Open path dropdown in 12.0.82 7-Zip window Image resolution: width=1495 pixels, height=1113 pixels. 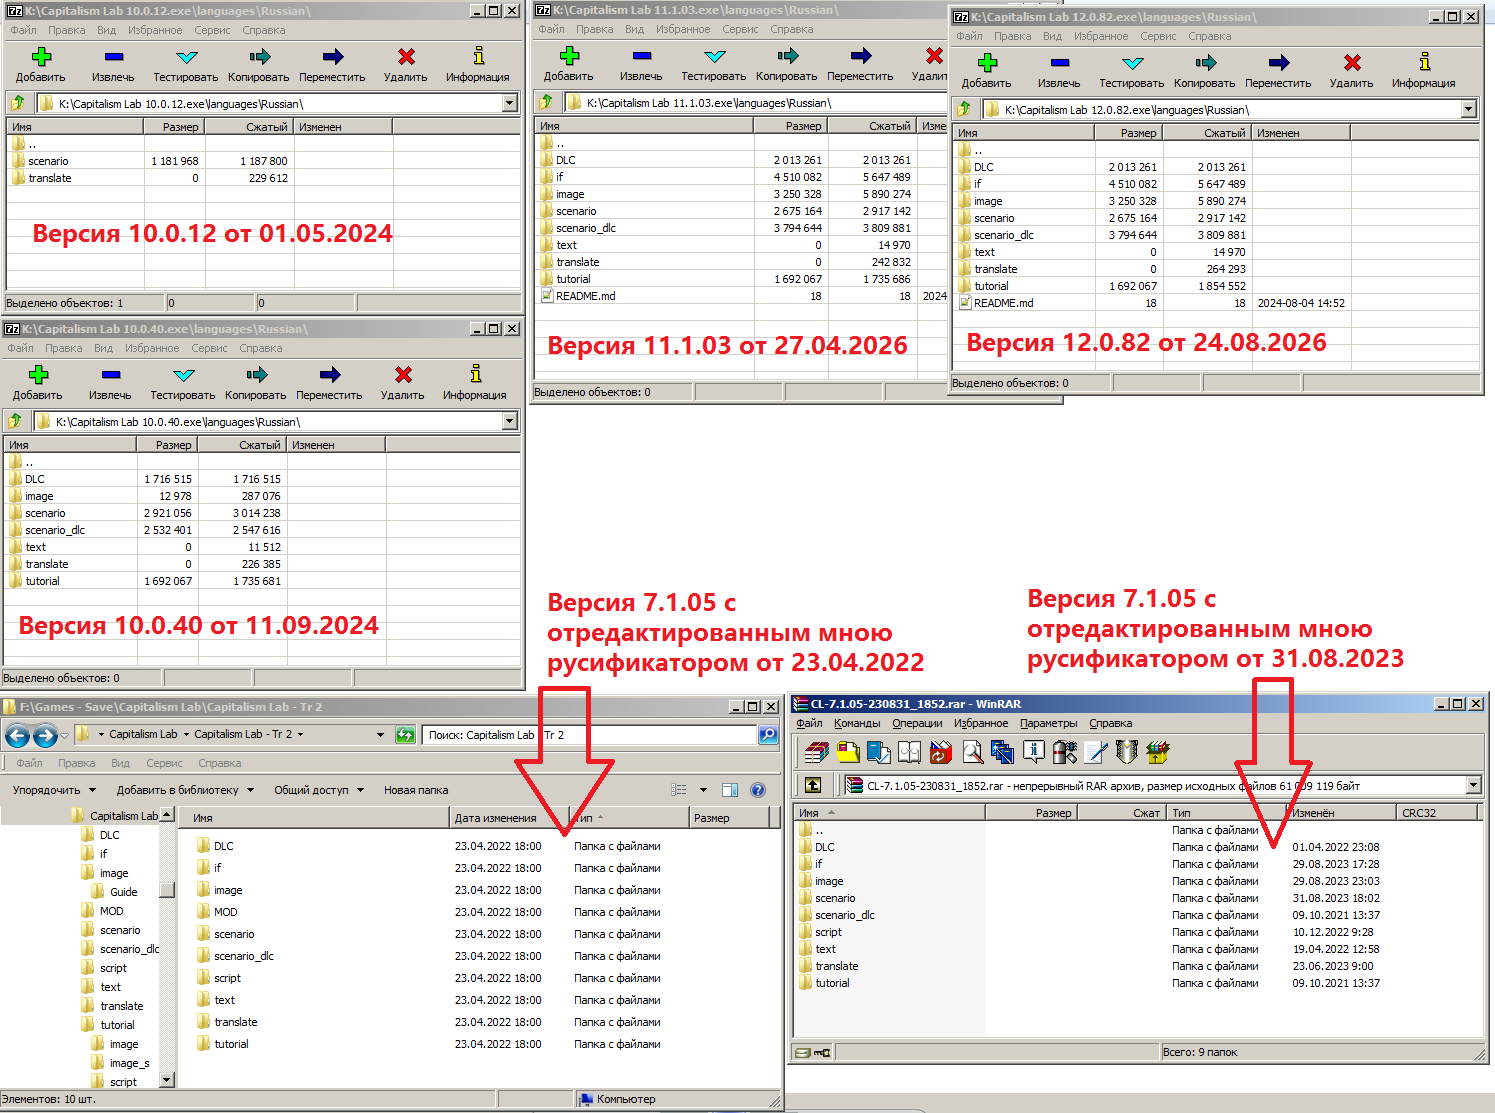pyautogui.click(x=1468, y=110)
